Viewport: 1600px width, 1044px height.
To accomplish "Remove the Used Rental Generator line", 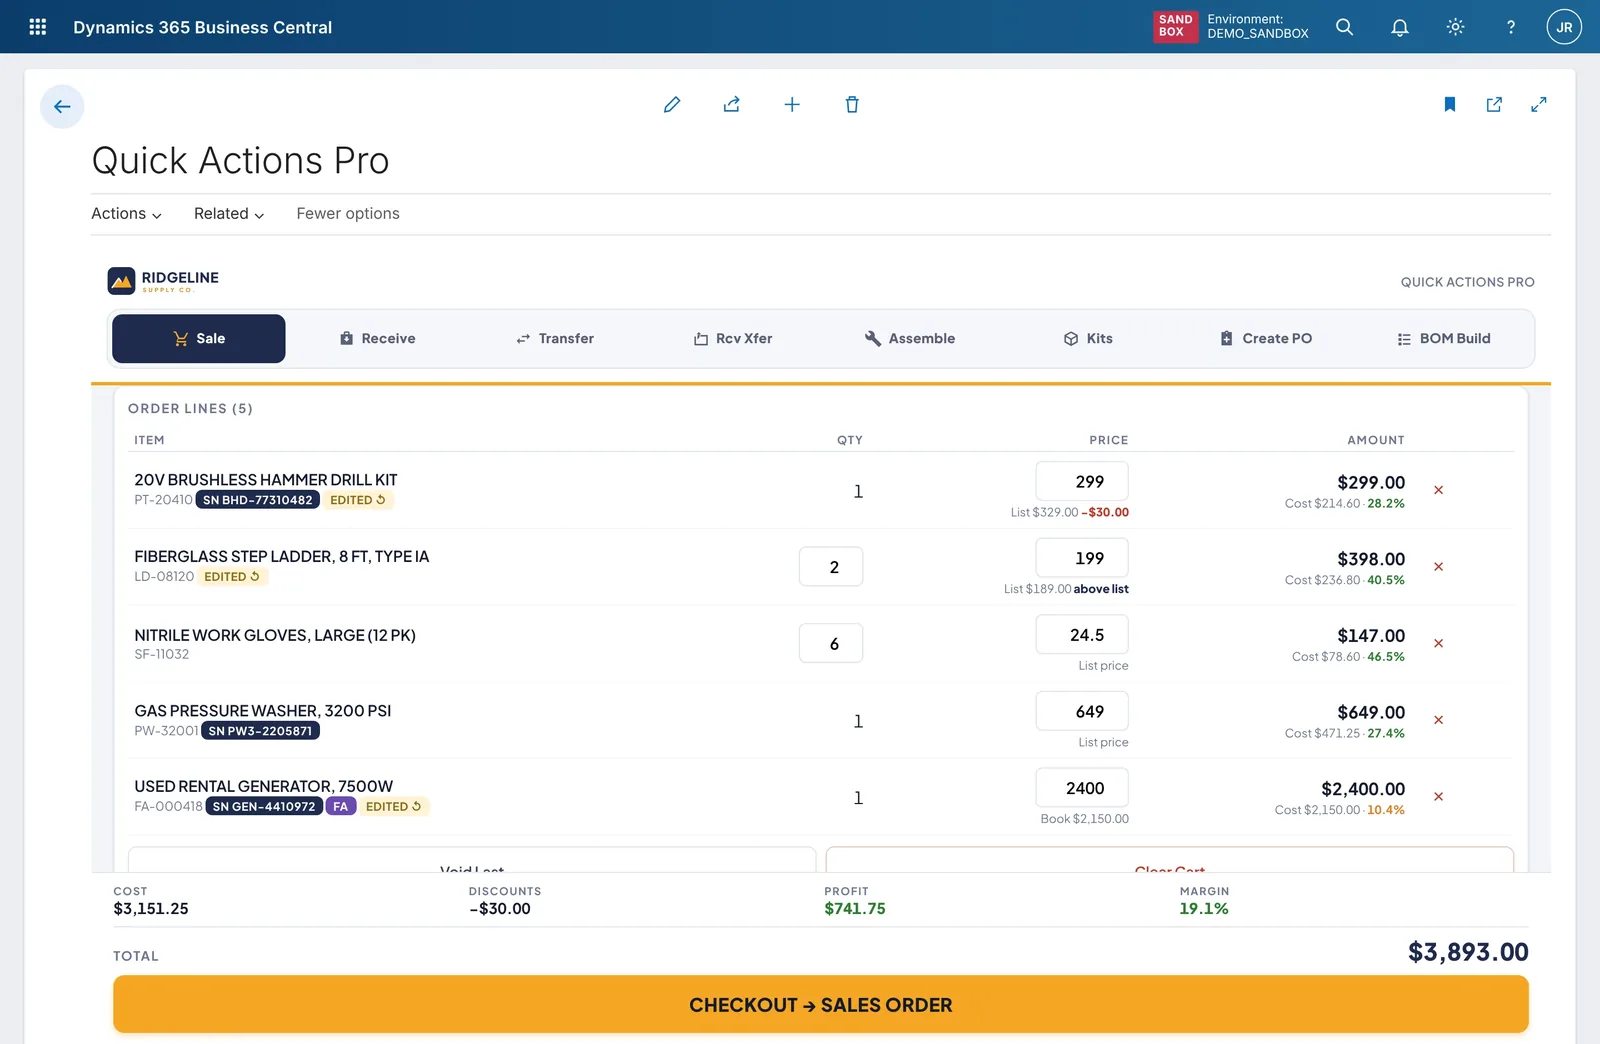I will [1438, 797].
